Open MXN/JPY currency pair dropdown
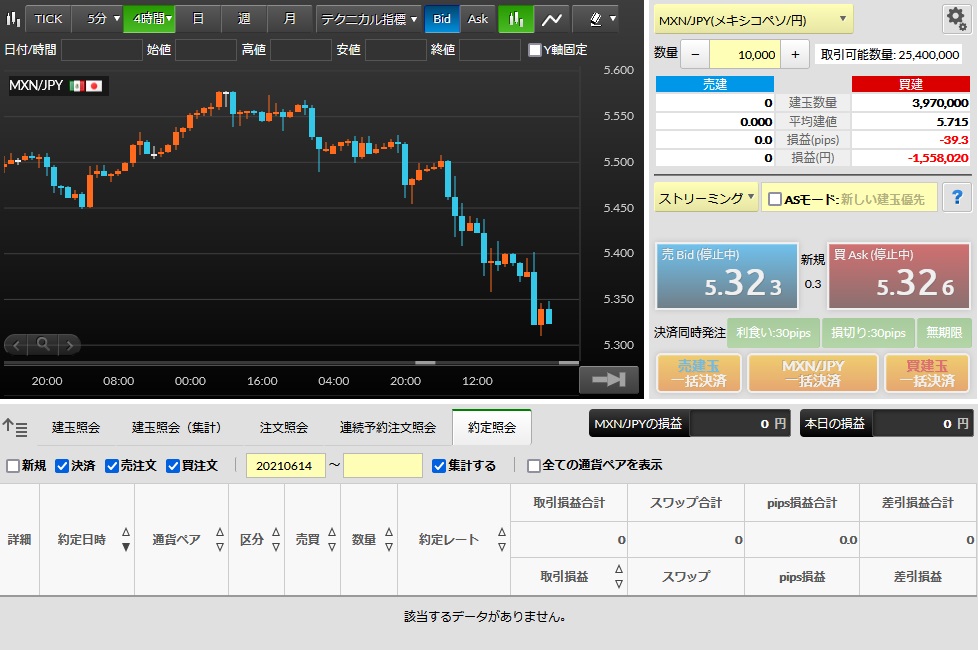The image size is (978, 650). [753, 20]
